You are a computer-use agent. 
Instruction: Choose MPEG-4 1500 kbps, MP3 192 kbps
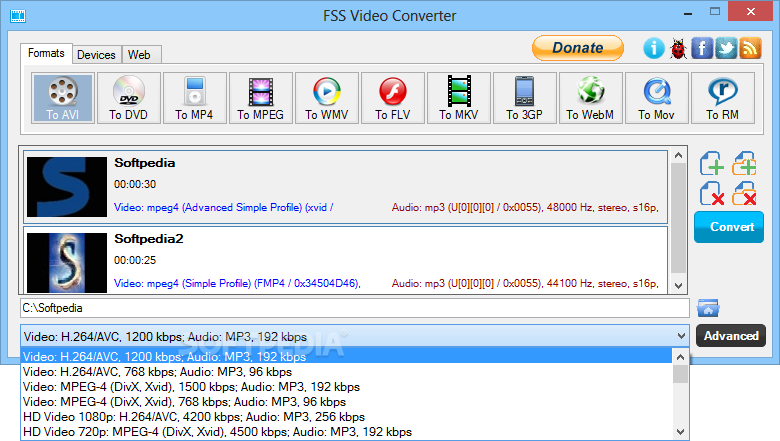point(346,387)
